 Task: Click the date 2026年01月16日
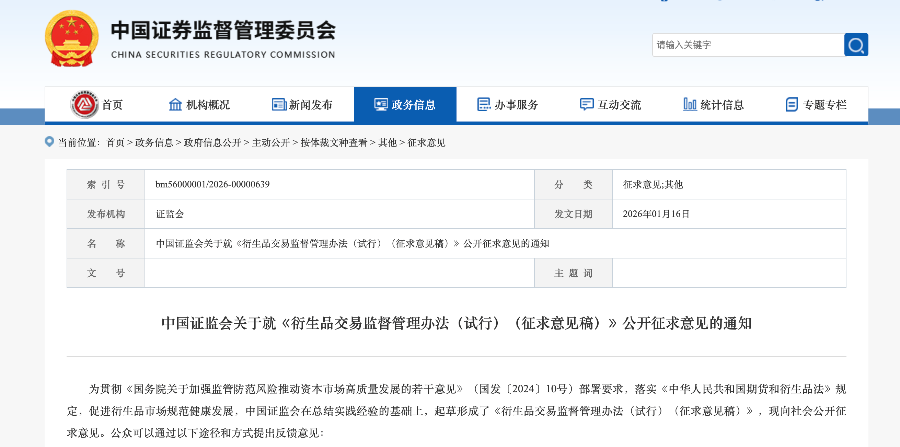pyautogui.click(x=656, y=214)
